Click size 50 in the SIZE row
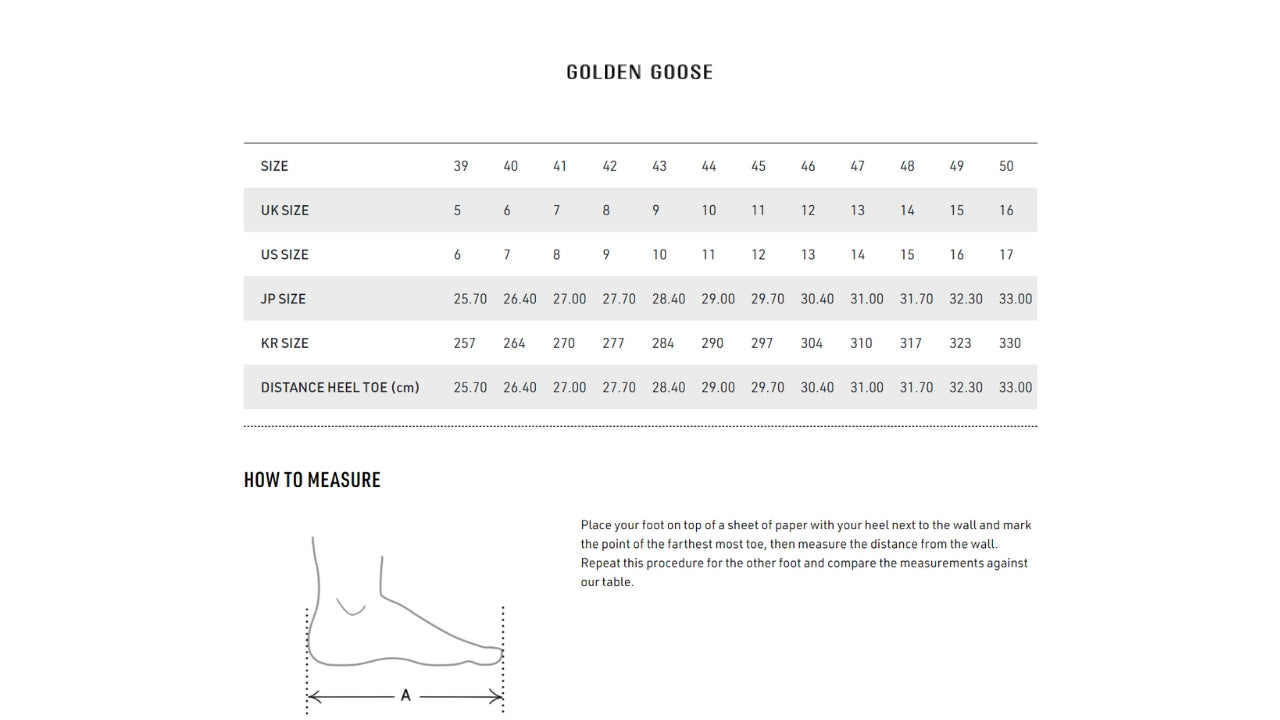The width and height of the screenshot is (1280, 720). pos(1006,166)
